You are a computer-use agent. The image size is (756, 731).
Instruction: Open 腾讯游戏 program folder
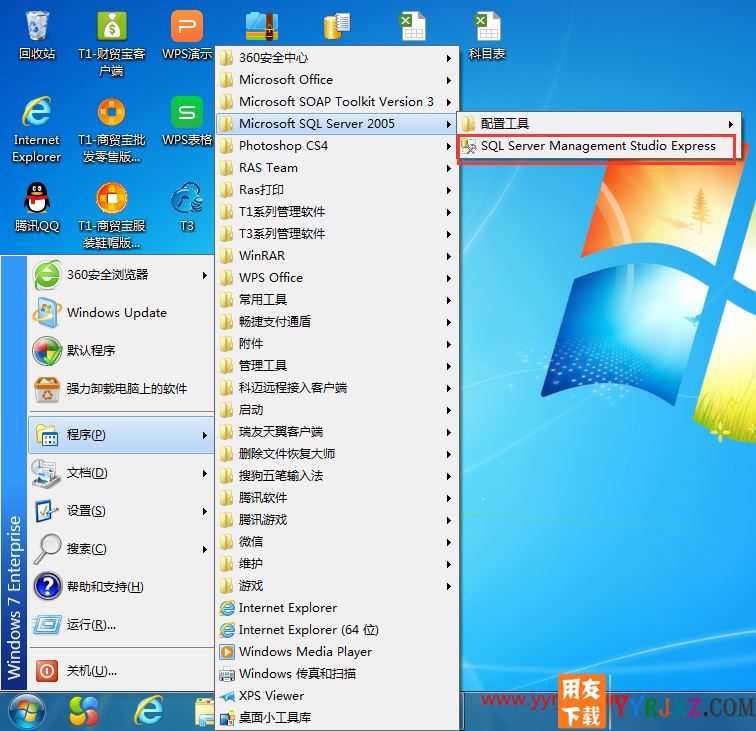click(337, 520)
